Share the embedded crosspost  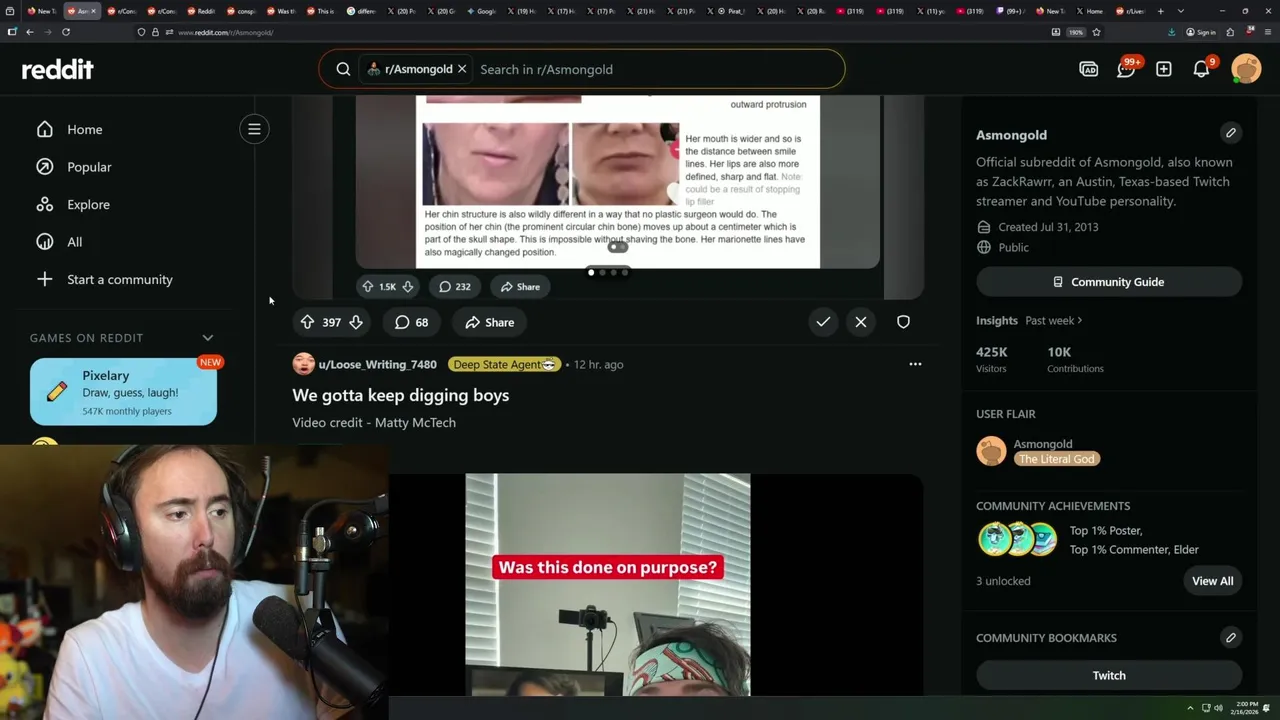click(520, 286)
